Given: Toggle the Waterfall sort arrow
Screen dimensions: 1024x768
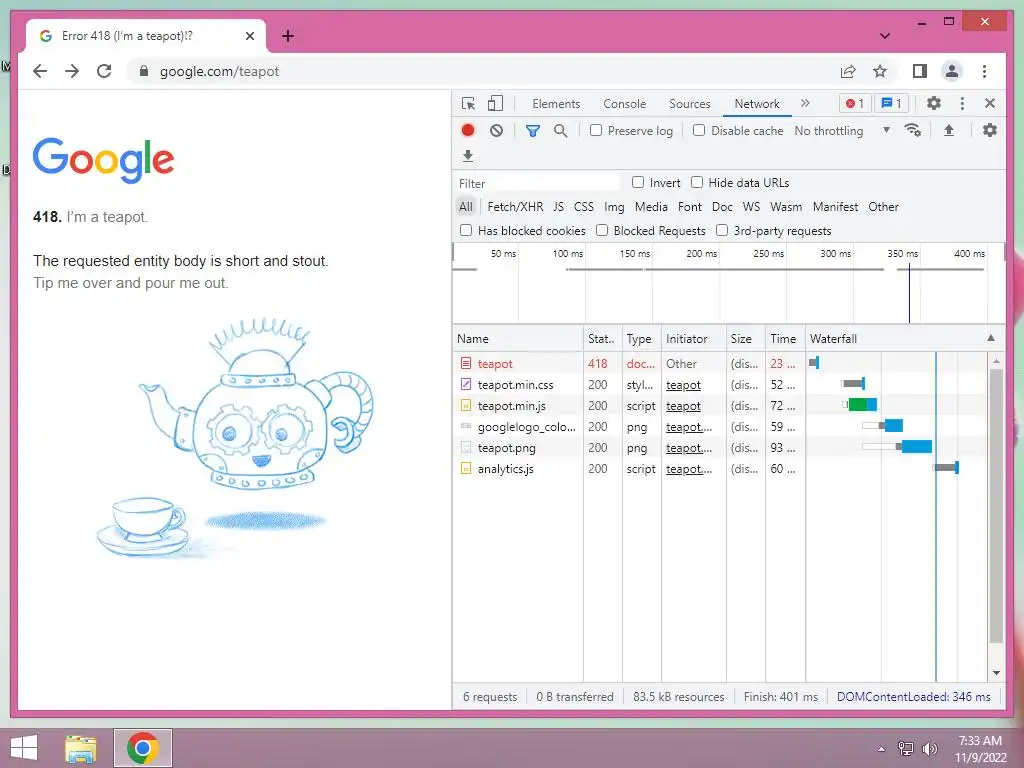Looking at the screenshot, I should 991,338.
